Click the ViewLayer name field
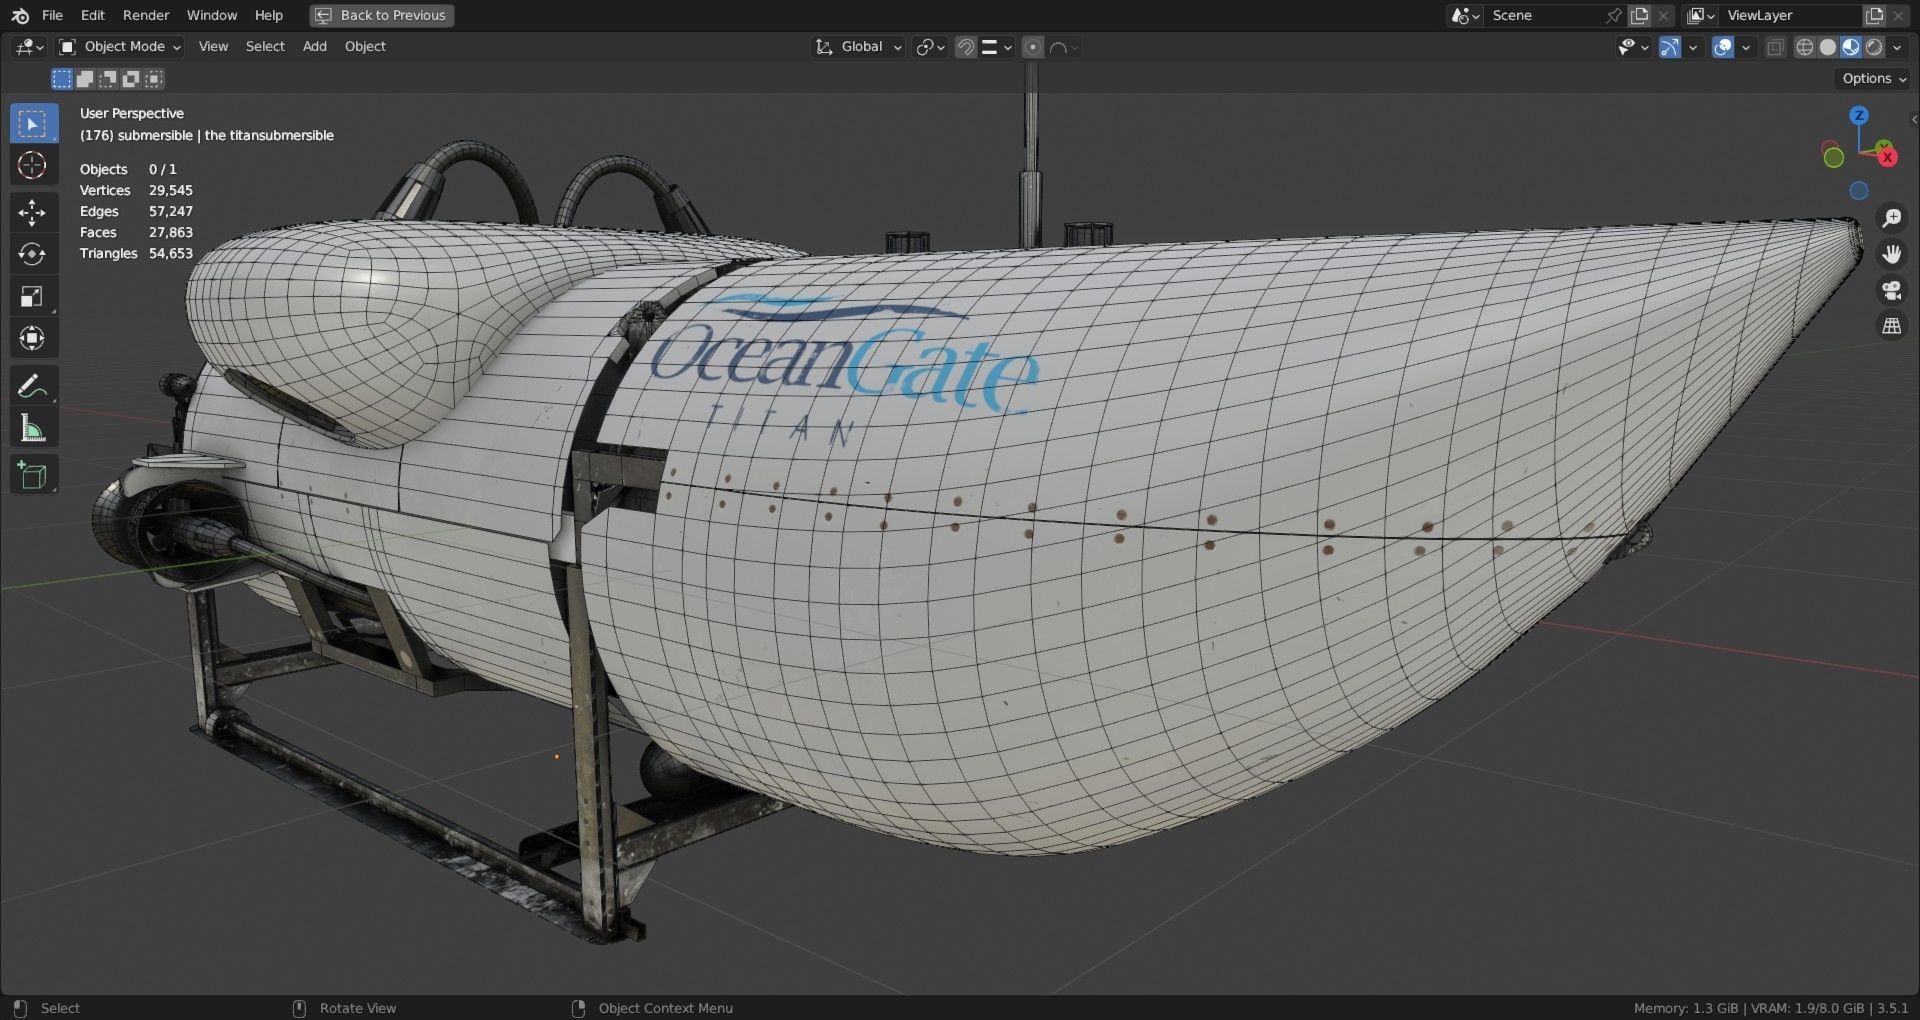Image resolution: width=1920 pixels, height=1020 pixels. point(1790,16)
